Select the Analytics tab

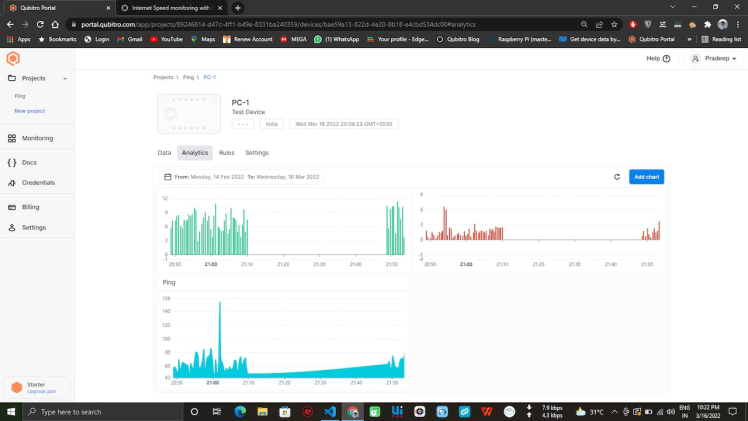195,153
